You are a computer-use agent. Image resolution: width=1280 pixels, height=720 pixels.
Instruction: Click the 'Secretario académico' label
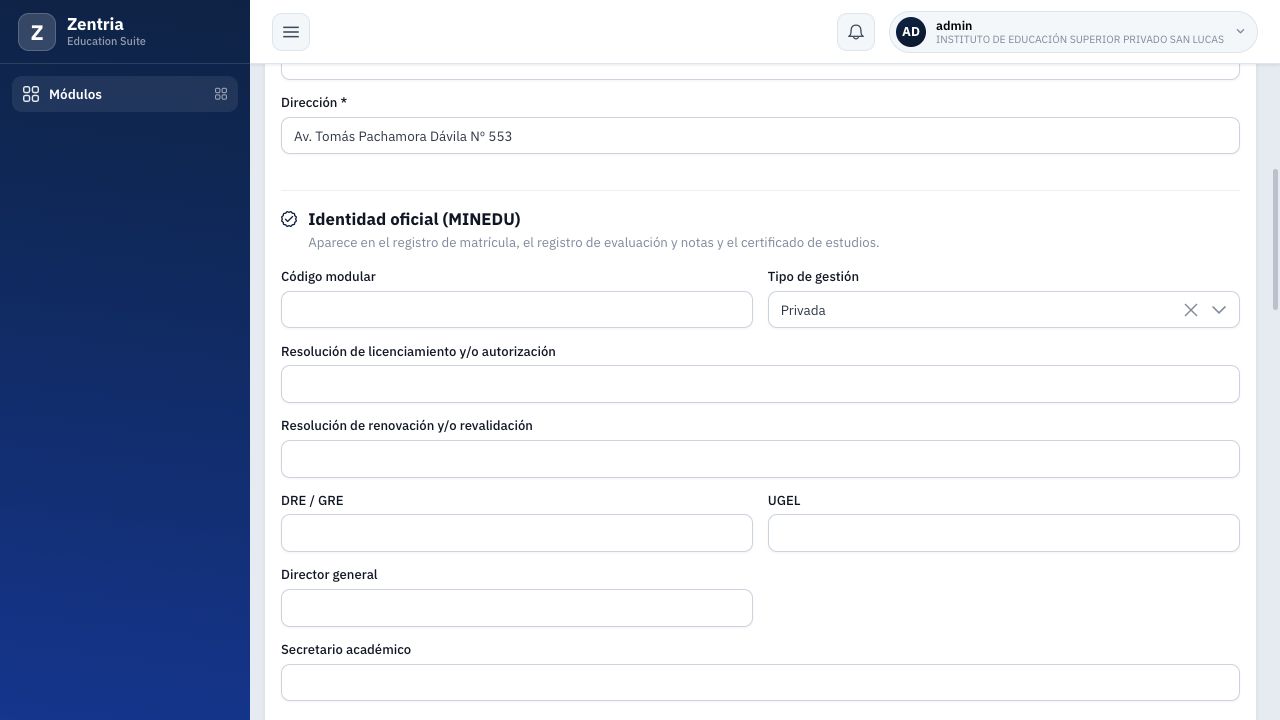tap(346, 649)
